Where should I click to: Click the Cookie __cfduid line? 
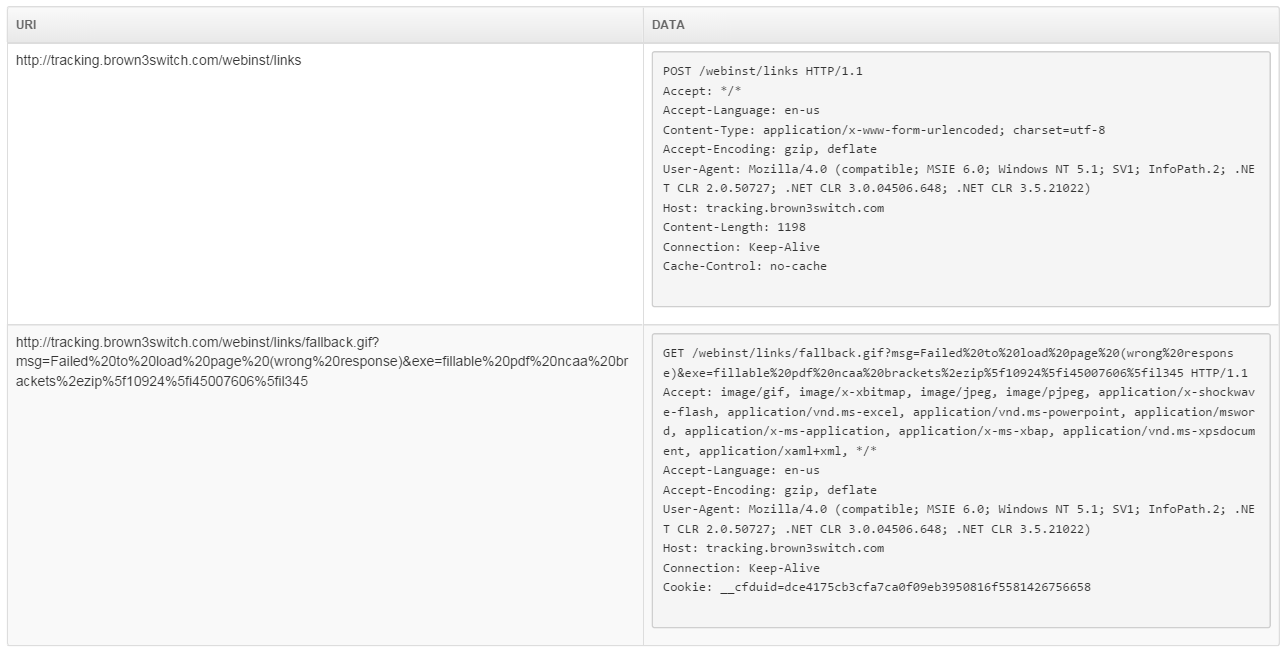tap(876, 587)
